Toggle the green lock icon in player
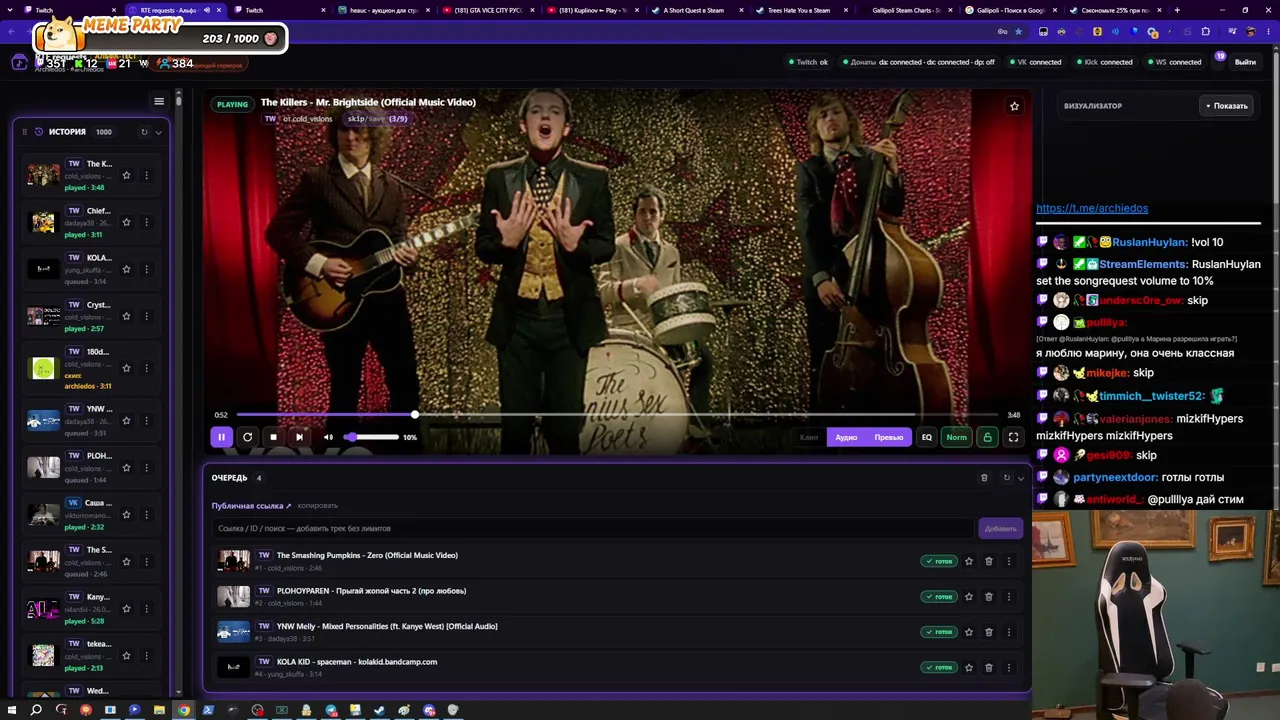 (x=987, y=437)
